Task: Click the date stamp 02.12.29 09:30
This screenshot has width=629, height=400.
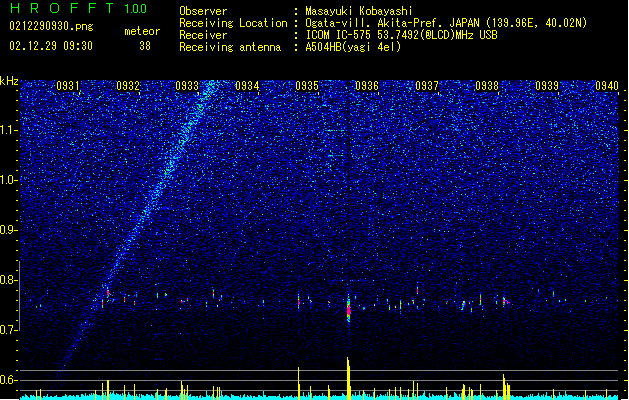Action: point(51,46)
